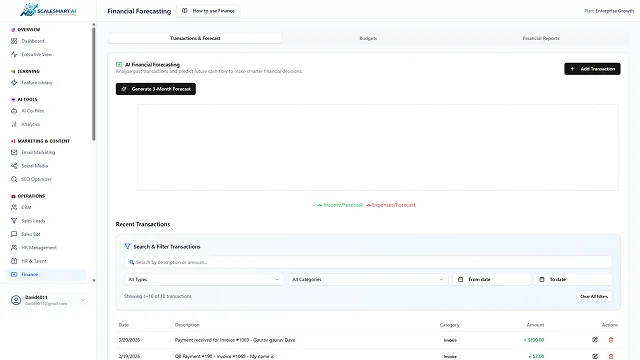The image size is (640, 360).
Task: Click calendar icon in To date
Action: (x=542, y=280)
